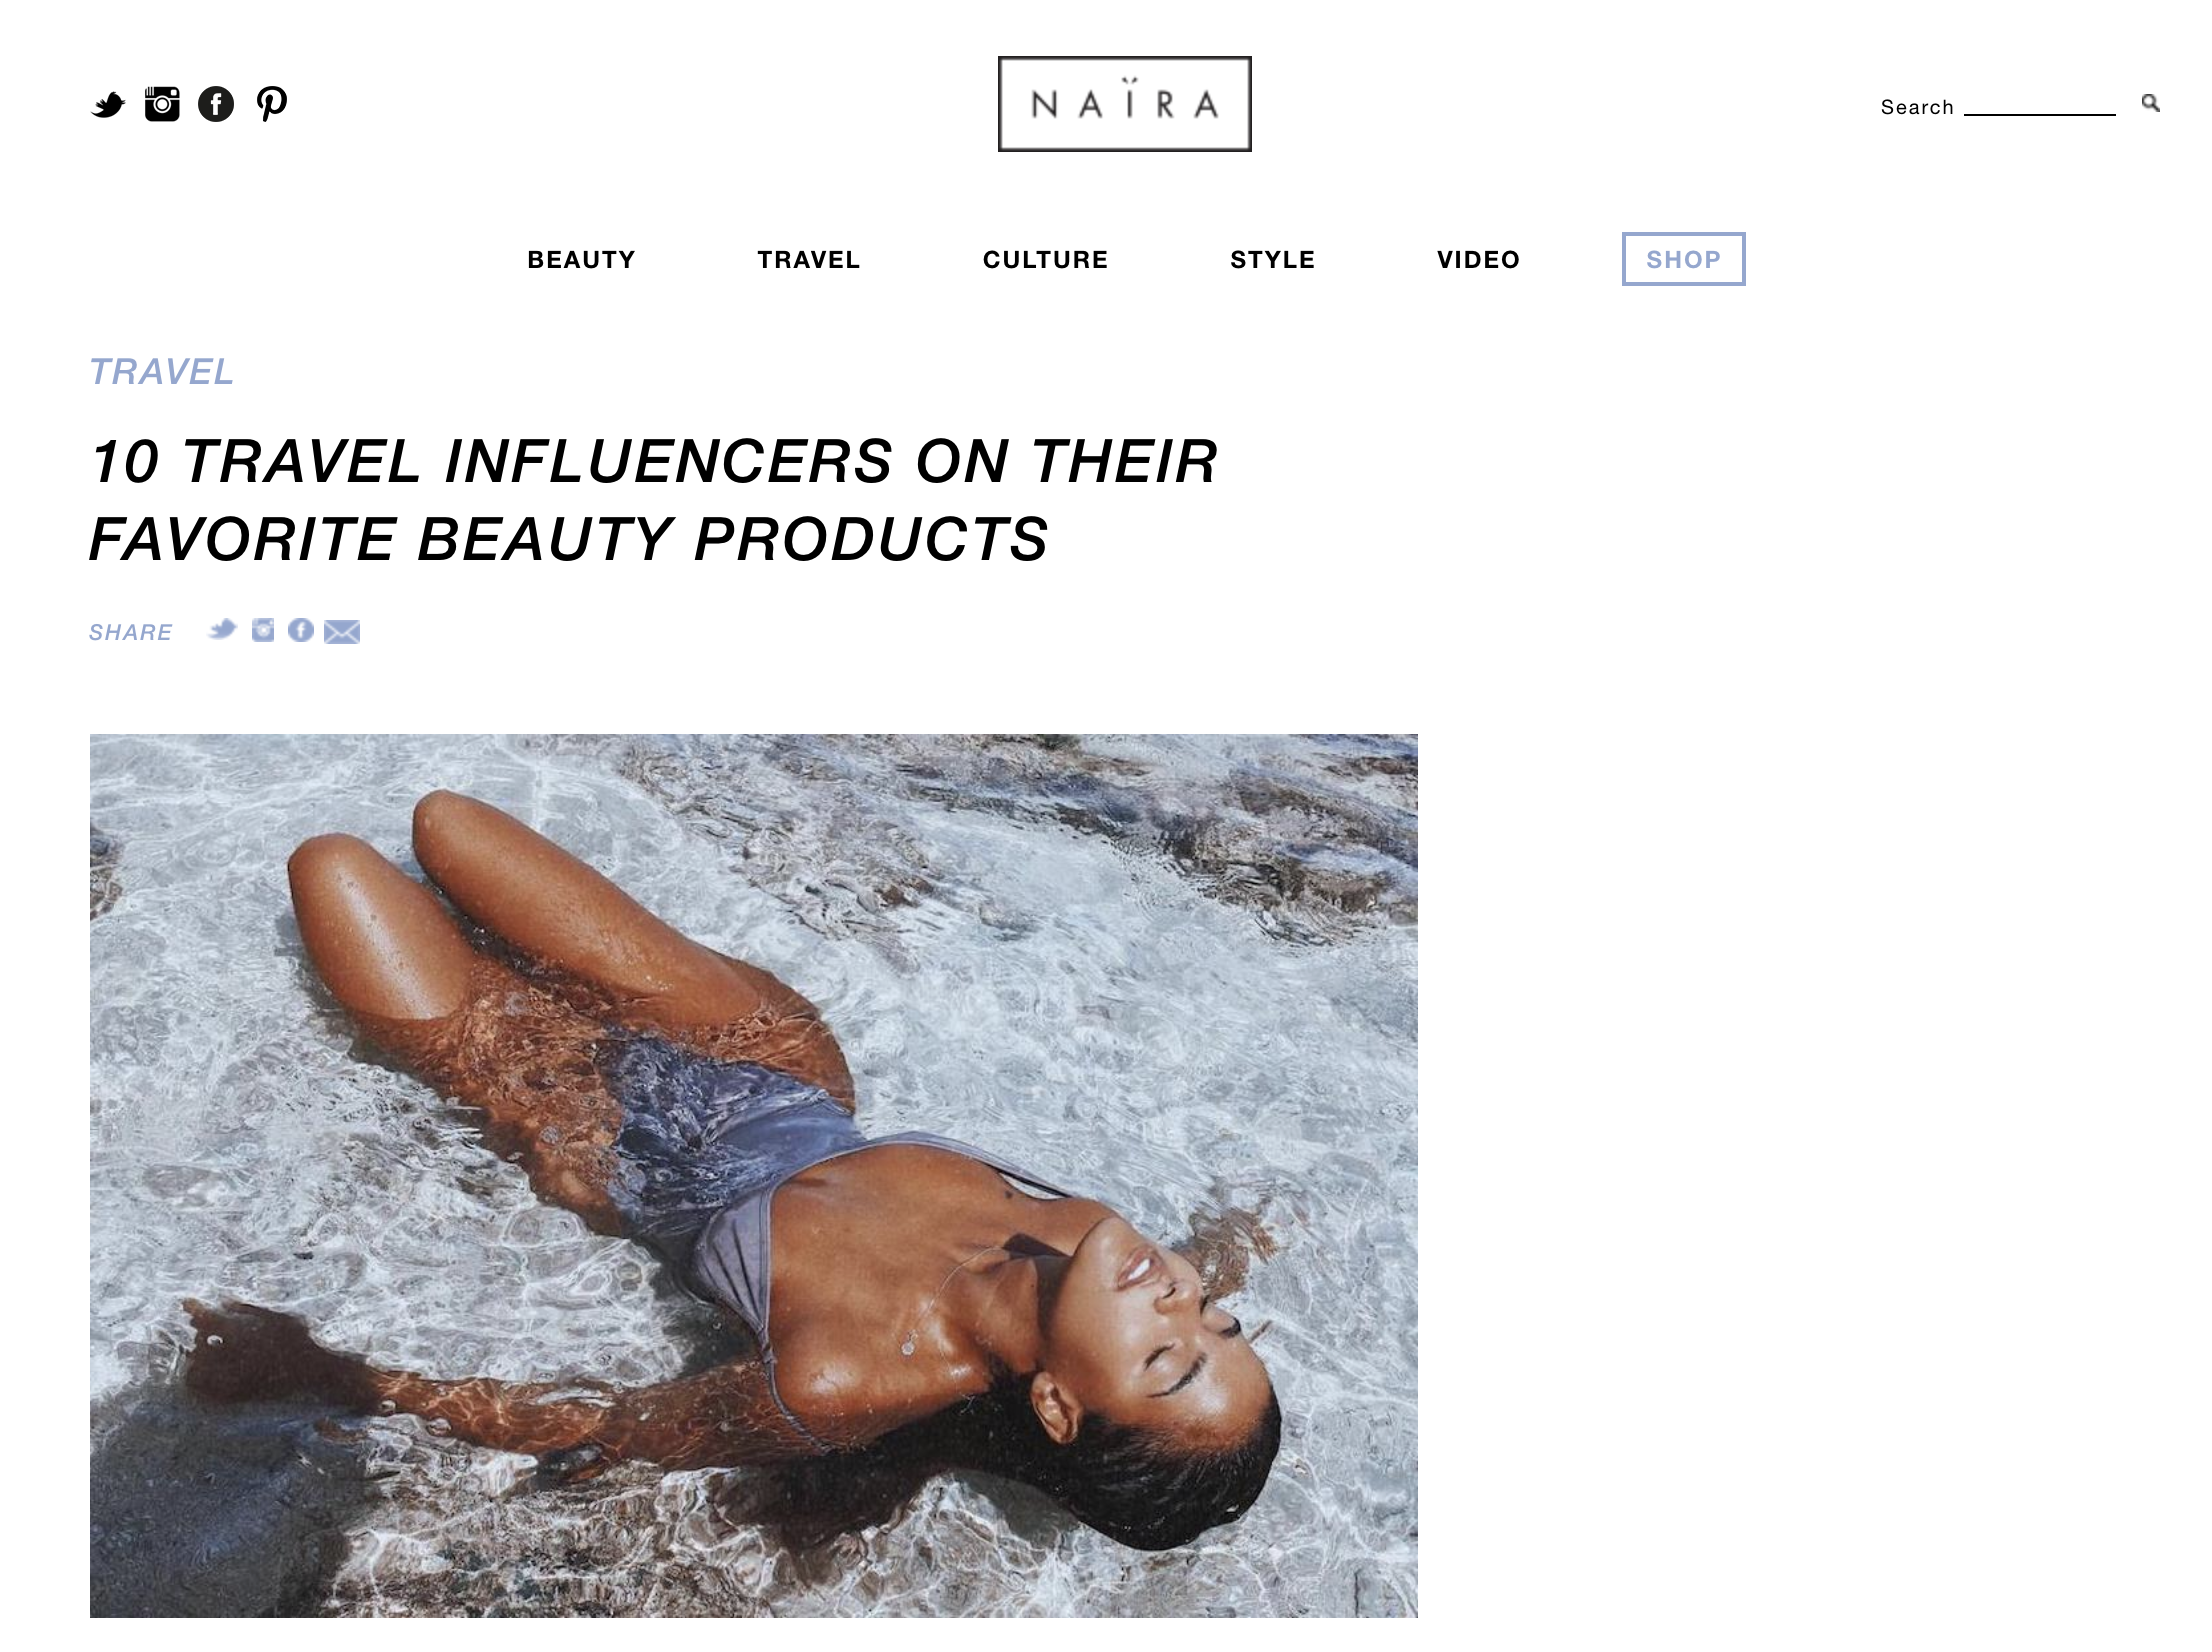Click the search magnifier icon
This screenshot has width=2212, height=1652.
2150,103
